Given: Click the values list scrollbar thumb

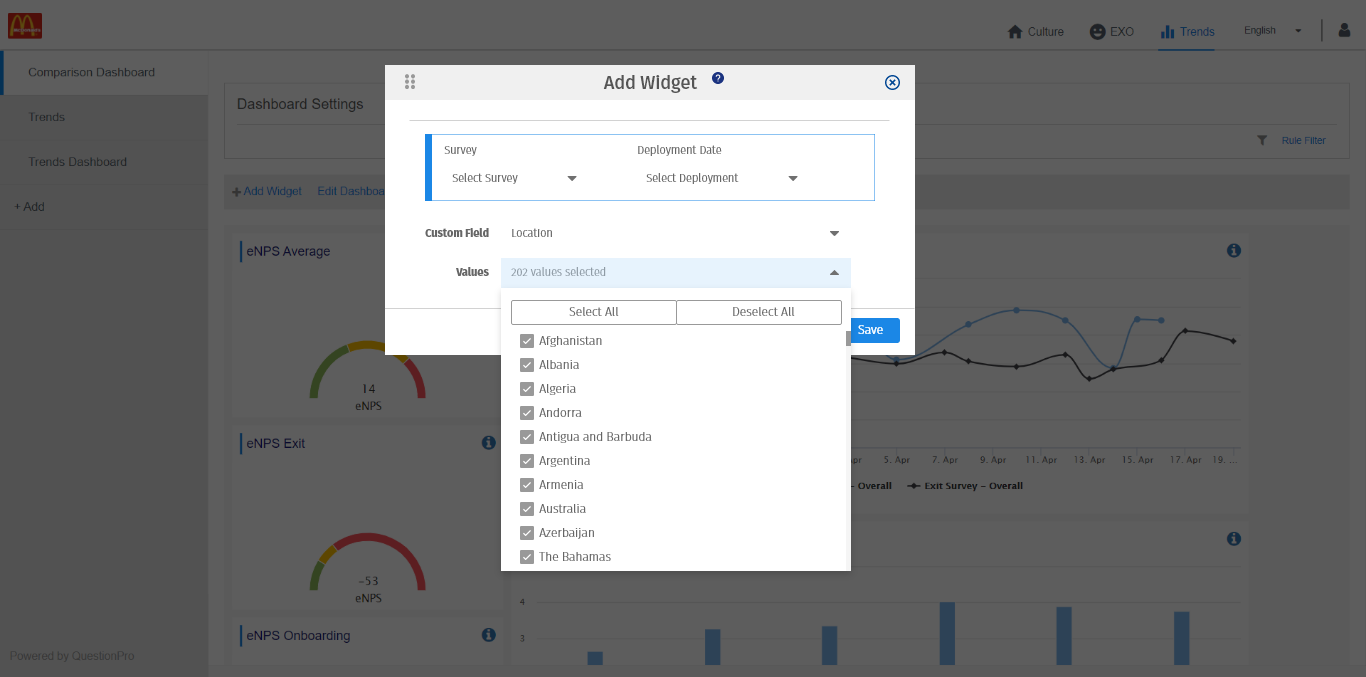Looking at the screenshot, I should 848,338.
